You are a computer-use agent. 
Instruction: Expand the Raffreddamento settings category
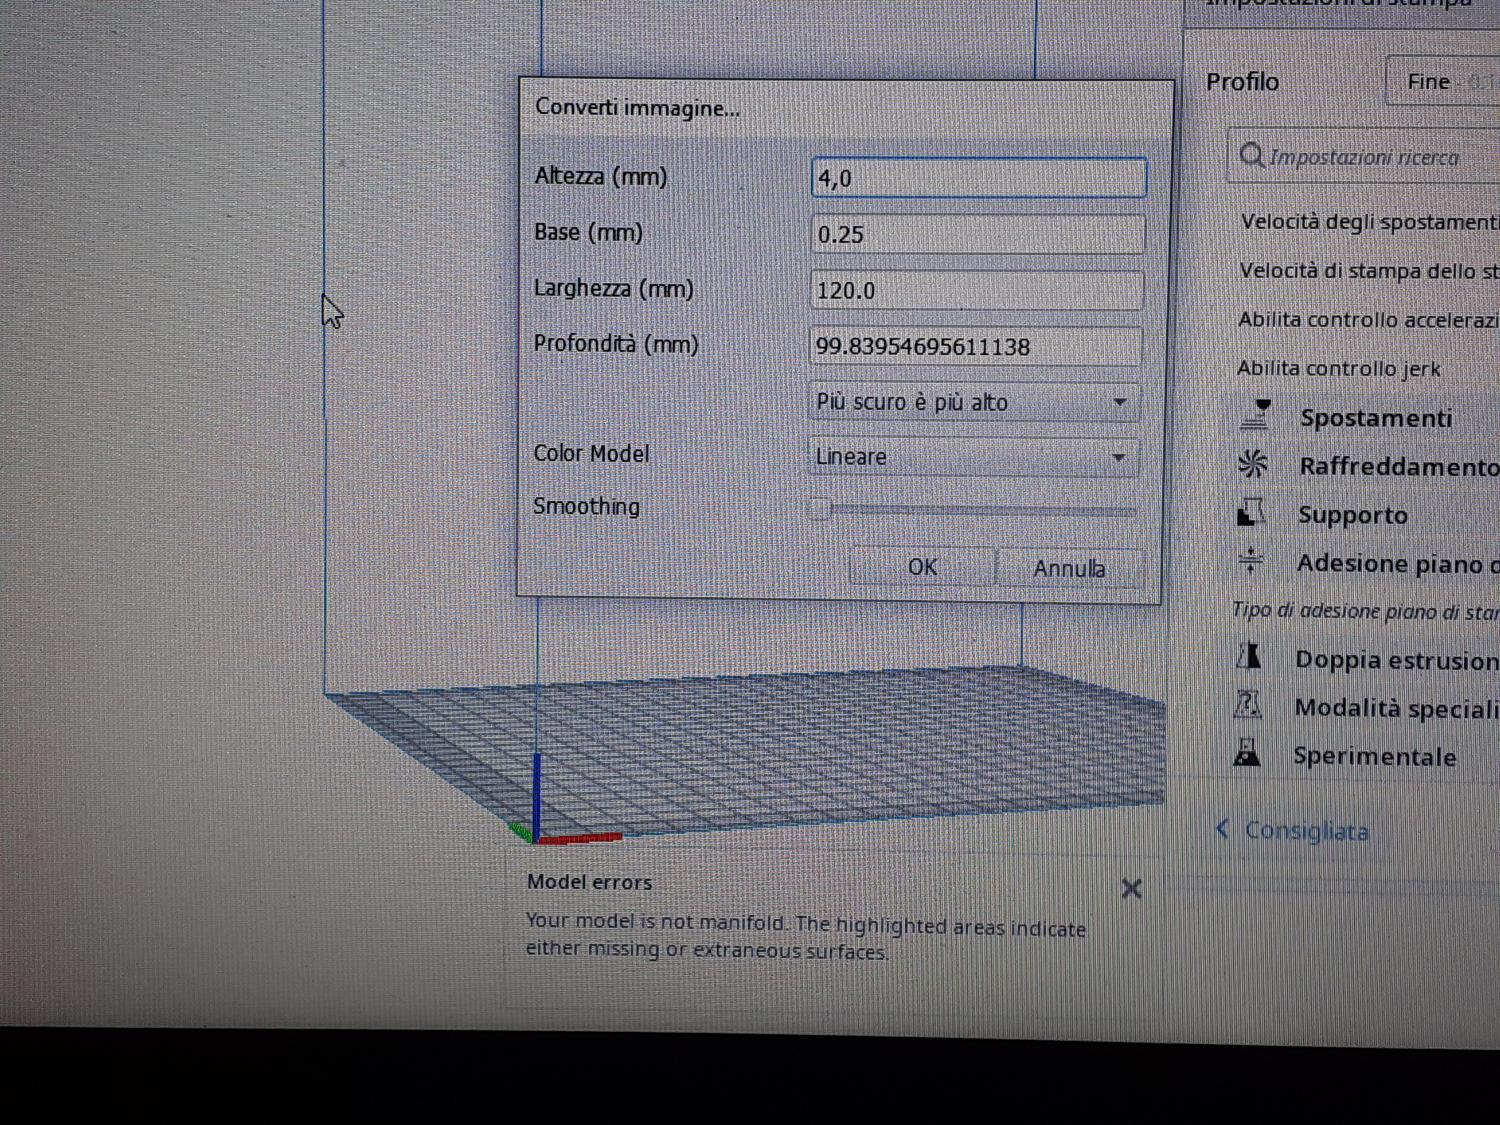pyautogui.click(x=1399, y=466)
